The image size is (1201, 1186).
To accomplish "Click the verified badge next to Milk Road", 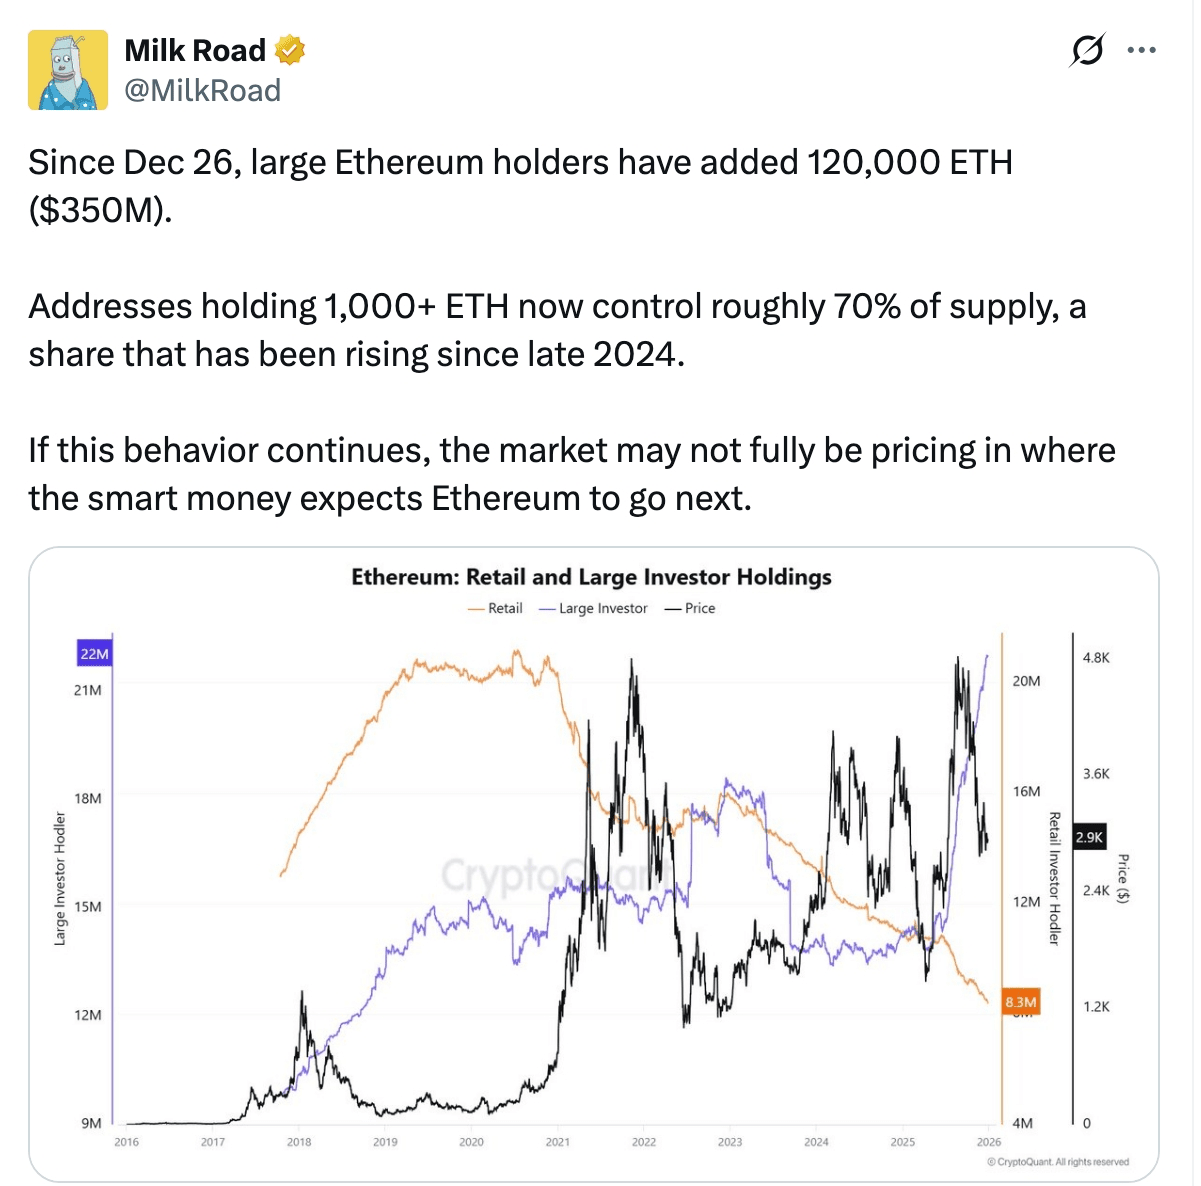I will click(x=290, y=50).
